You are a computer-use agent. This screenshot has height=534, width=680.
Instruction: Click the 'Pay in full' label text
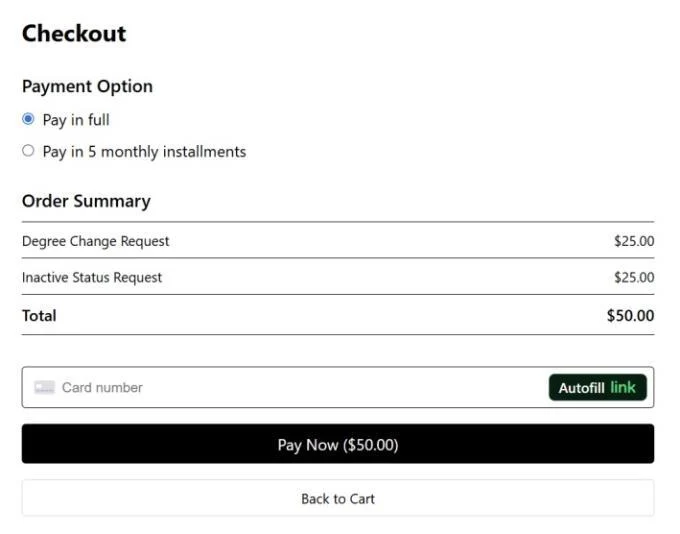pos(76,120)
